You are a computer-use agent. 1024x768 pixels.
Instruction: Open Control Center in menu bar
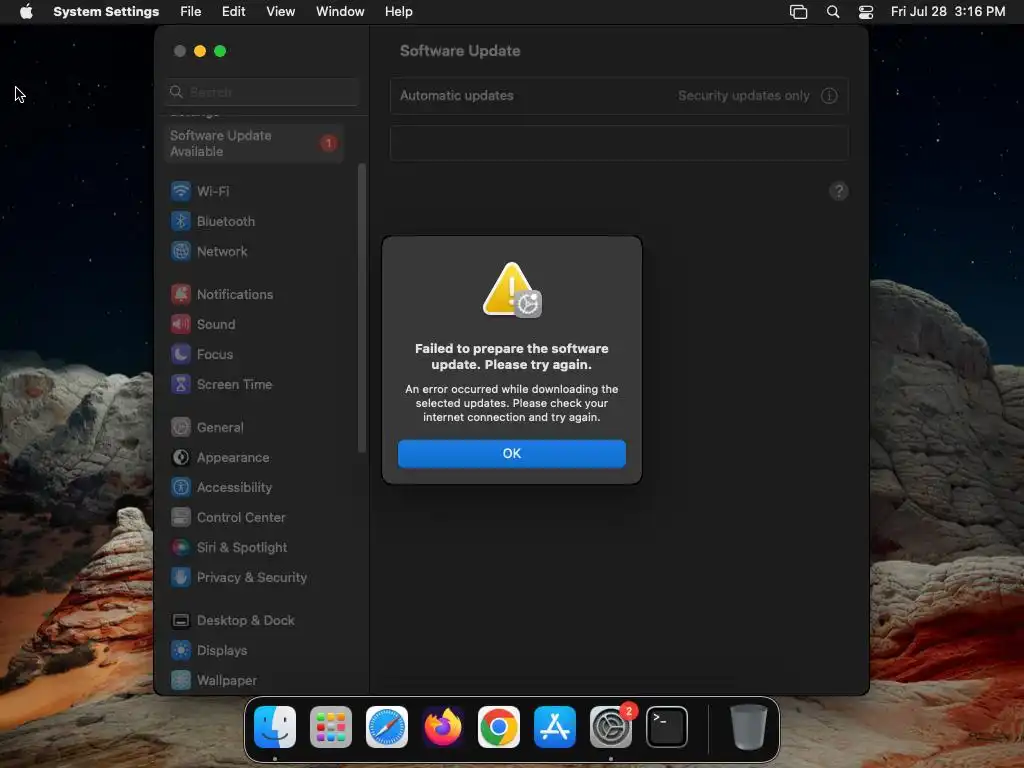(x=866, y=12)
